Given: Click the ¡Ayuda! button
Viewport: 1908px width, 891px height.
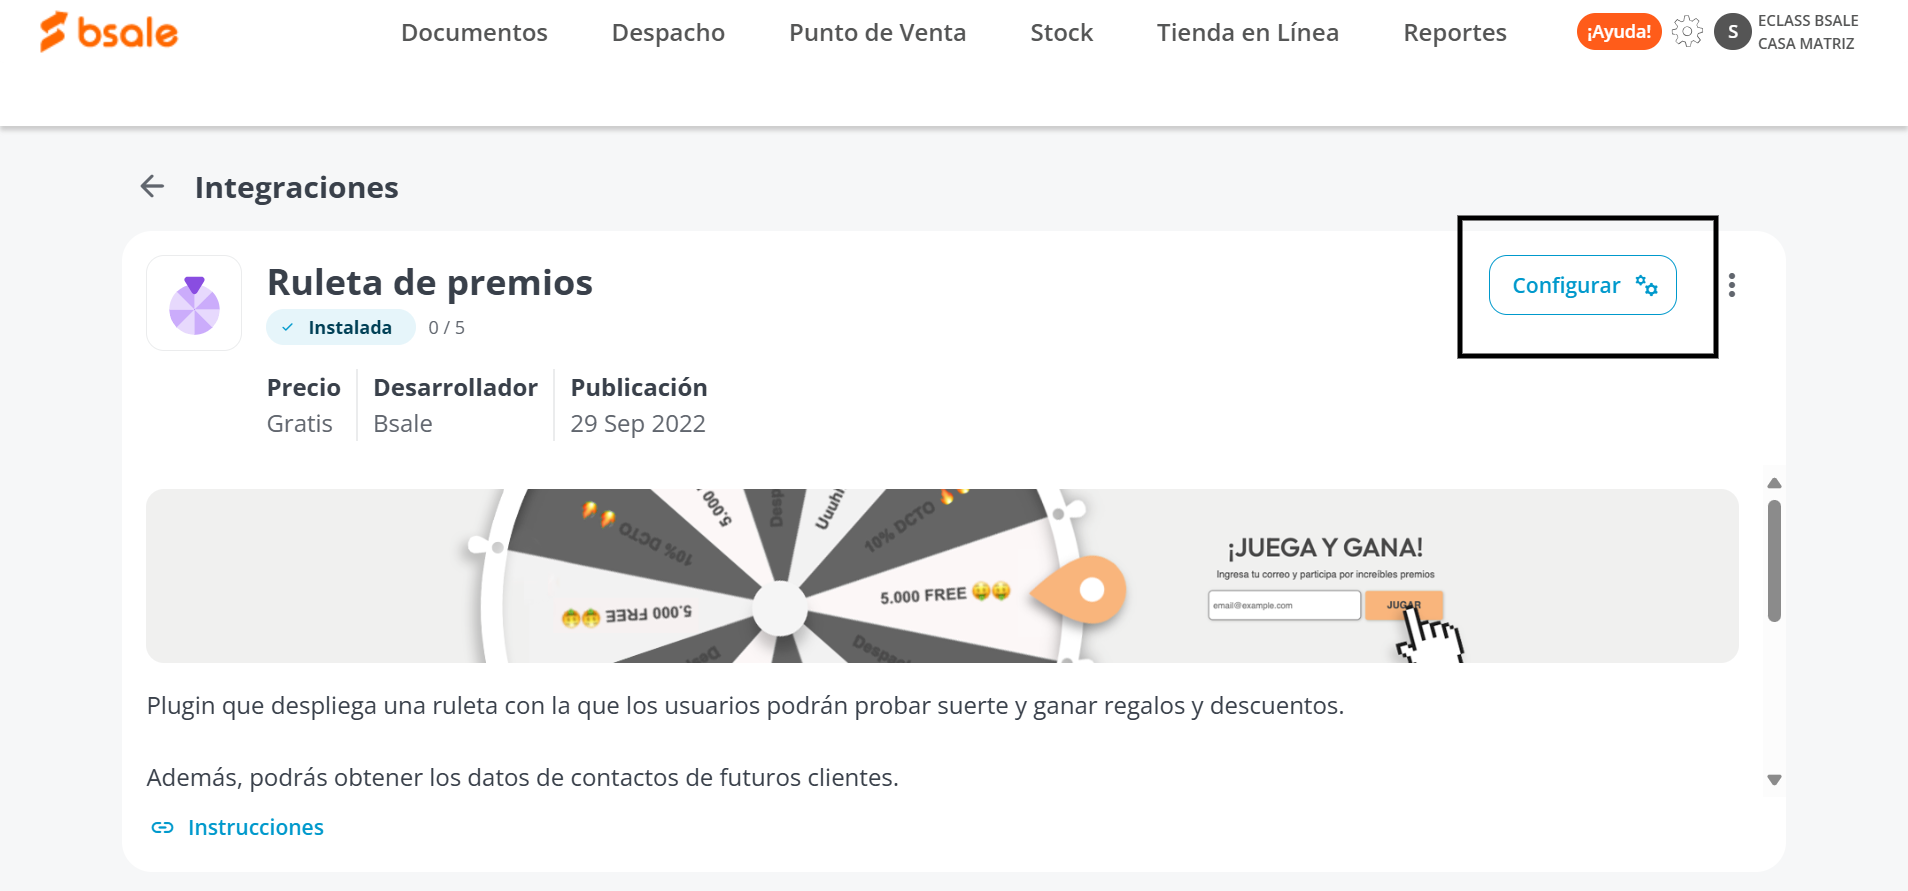Looking at the screenshot, I should tap(1619, 32).
